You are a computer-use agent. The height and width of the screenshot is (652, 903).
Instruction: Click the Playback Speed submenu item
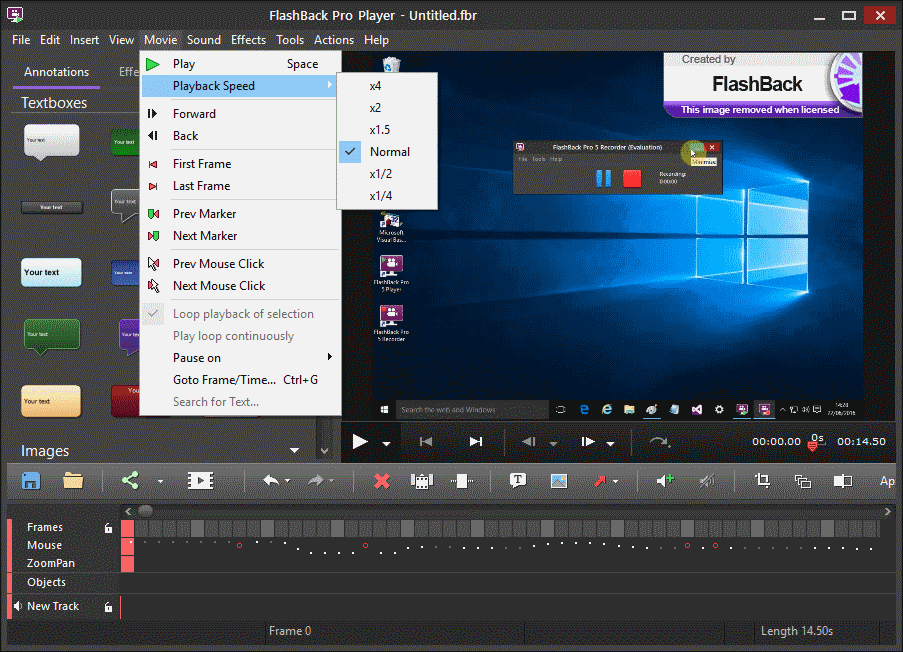[x=240, y=86]
